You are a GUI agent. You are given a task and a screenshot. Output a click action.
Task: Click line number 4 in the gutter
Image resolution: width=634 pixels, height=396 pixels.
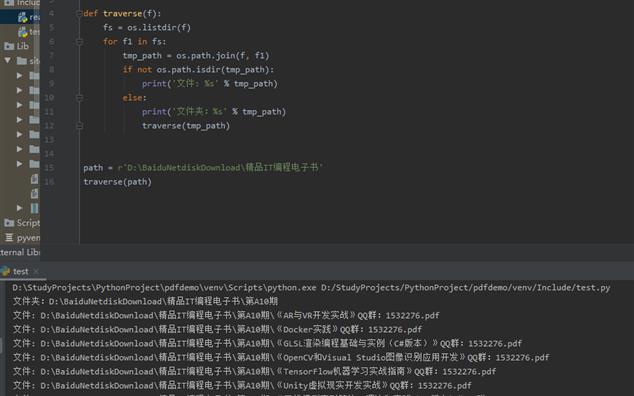pos(51,13)
